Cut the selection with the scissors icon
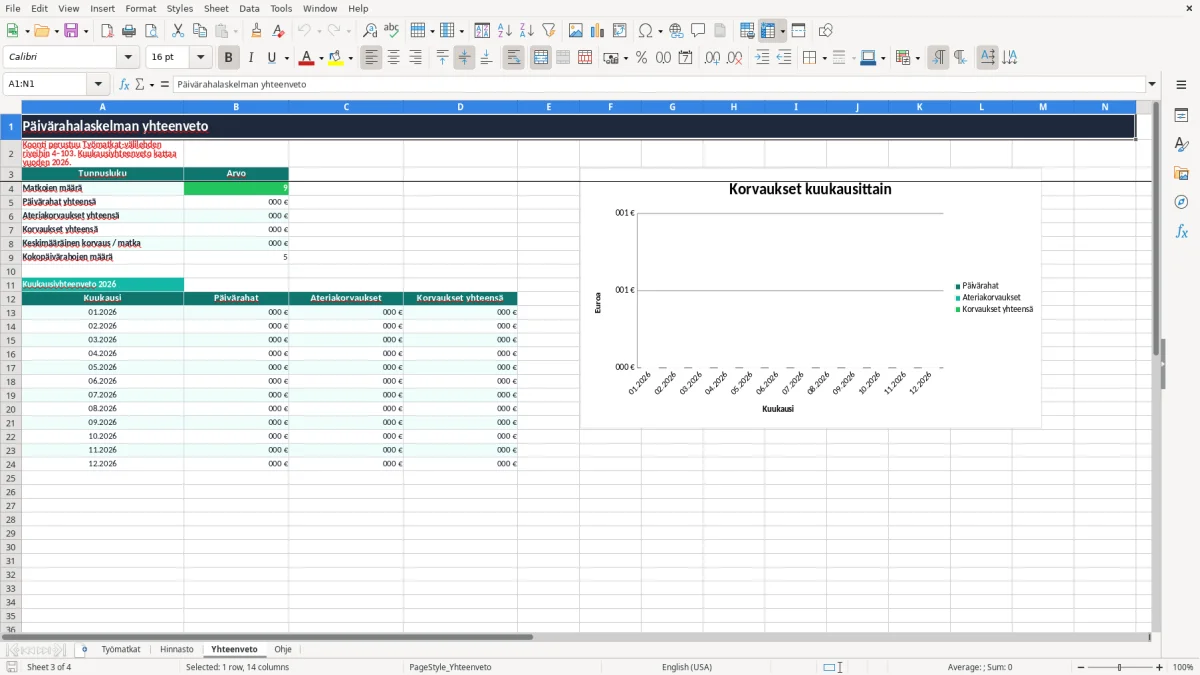The image size is (1200, 675). (177, 31)
